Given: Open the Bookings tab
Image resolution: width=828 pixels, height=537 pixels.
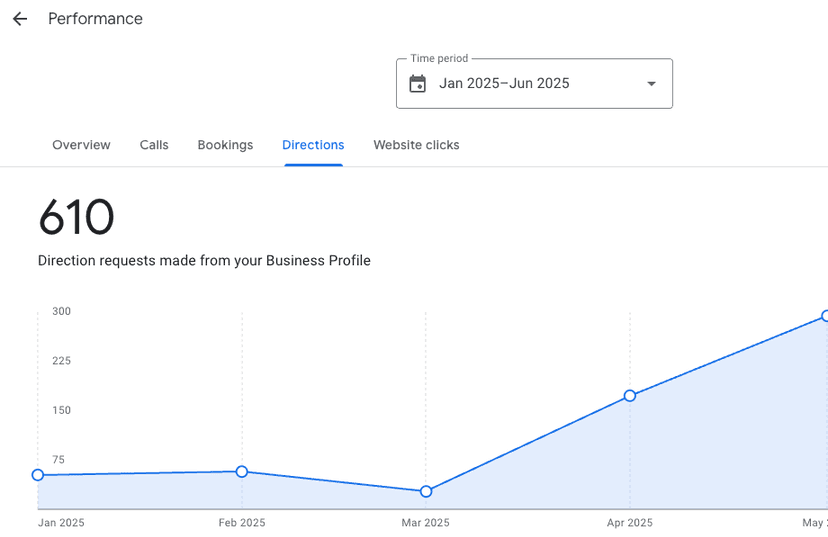Looking at the screenshot, I should (x=225, y=145).
